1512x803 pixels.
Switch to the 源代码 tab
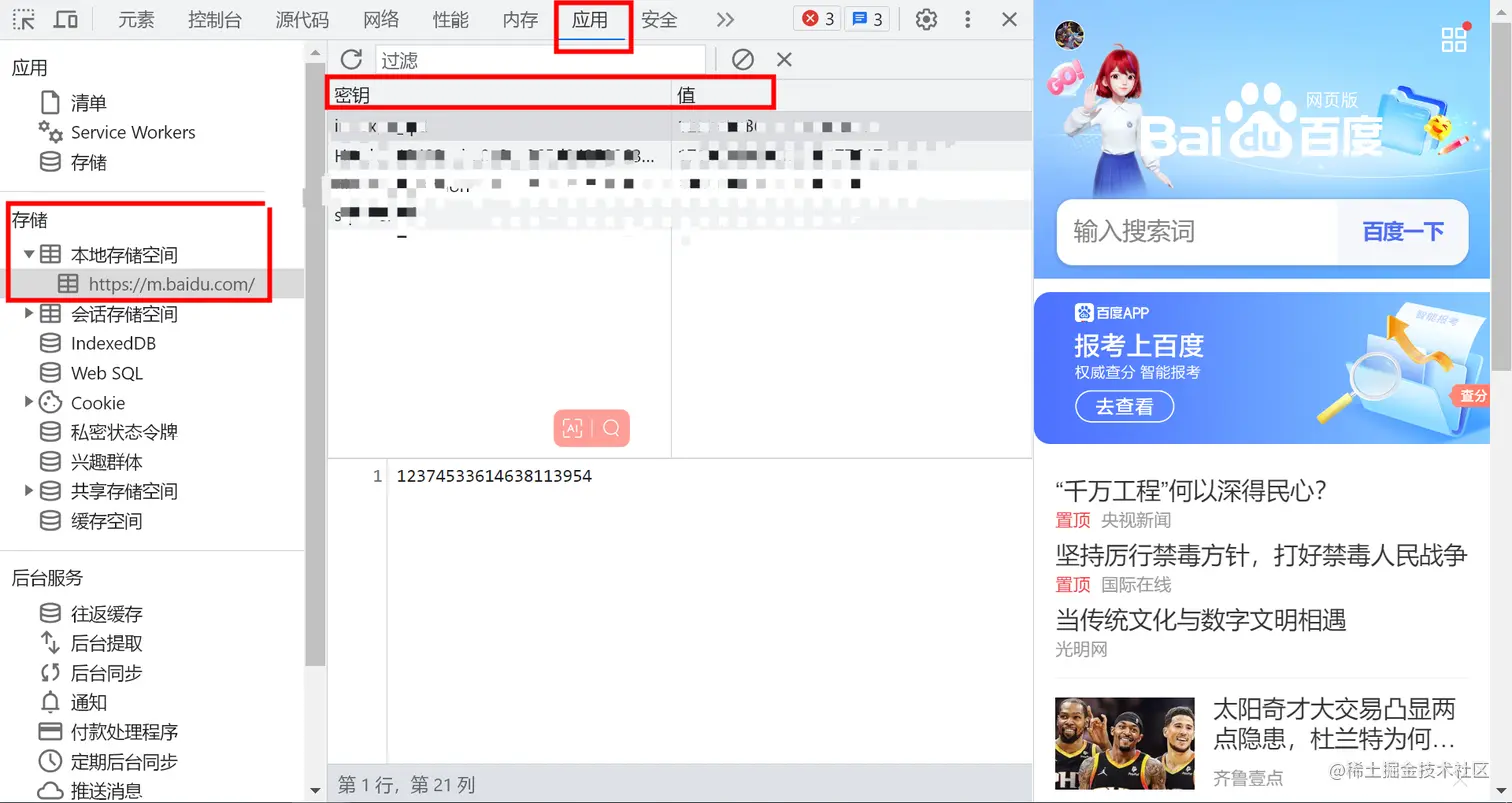click(x=302, y=19)
